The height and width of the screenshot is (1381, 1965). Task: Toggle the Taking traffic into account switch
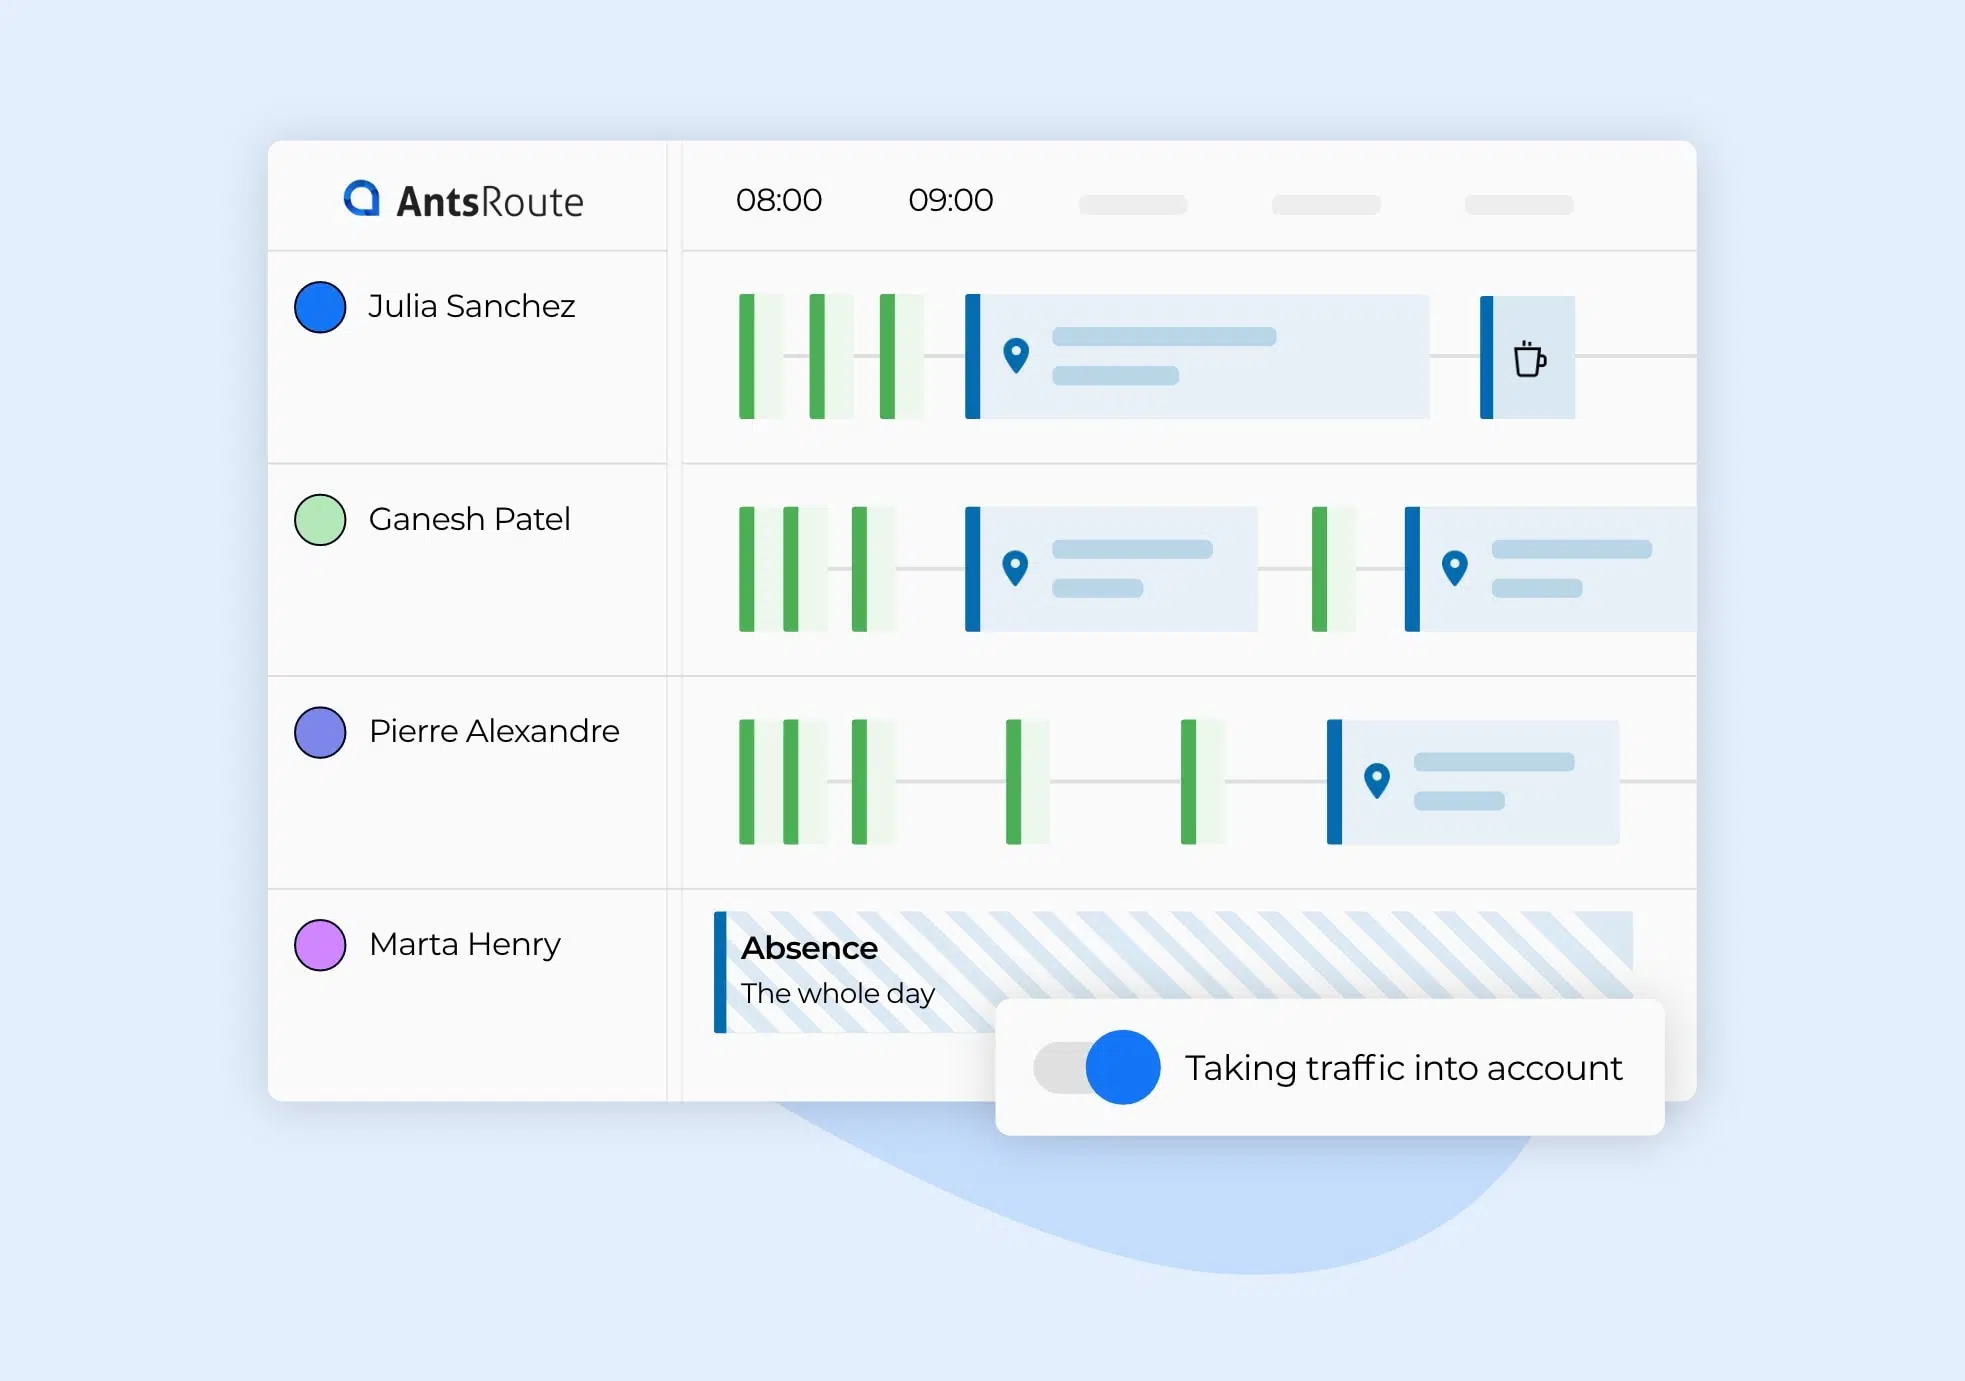1097,1067
